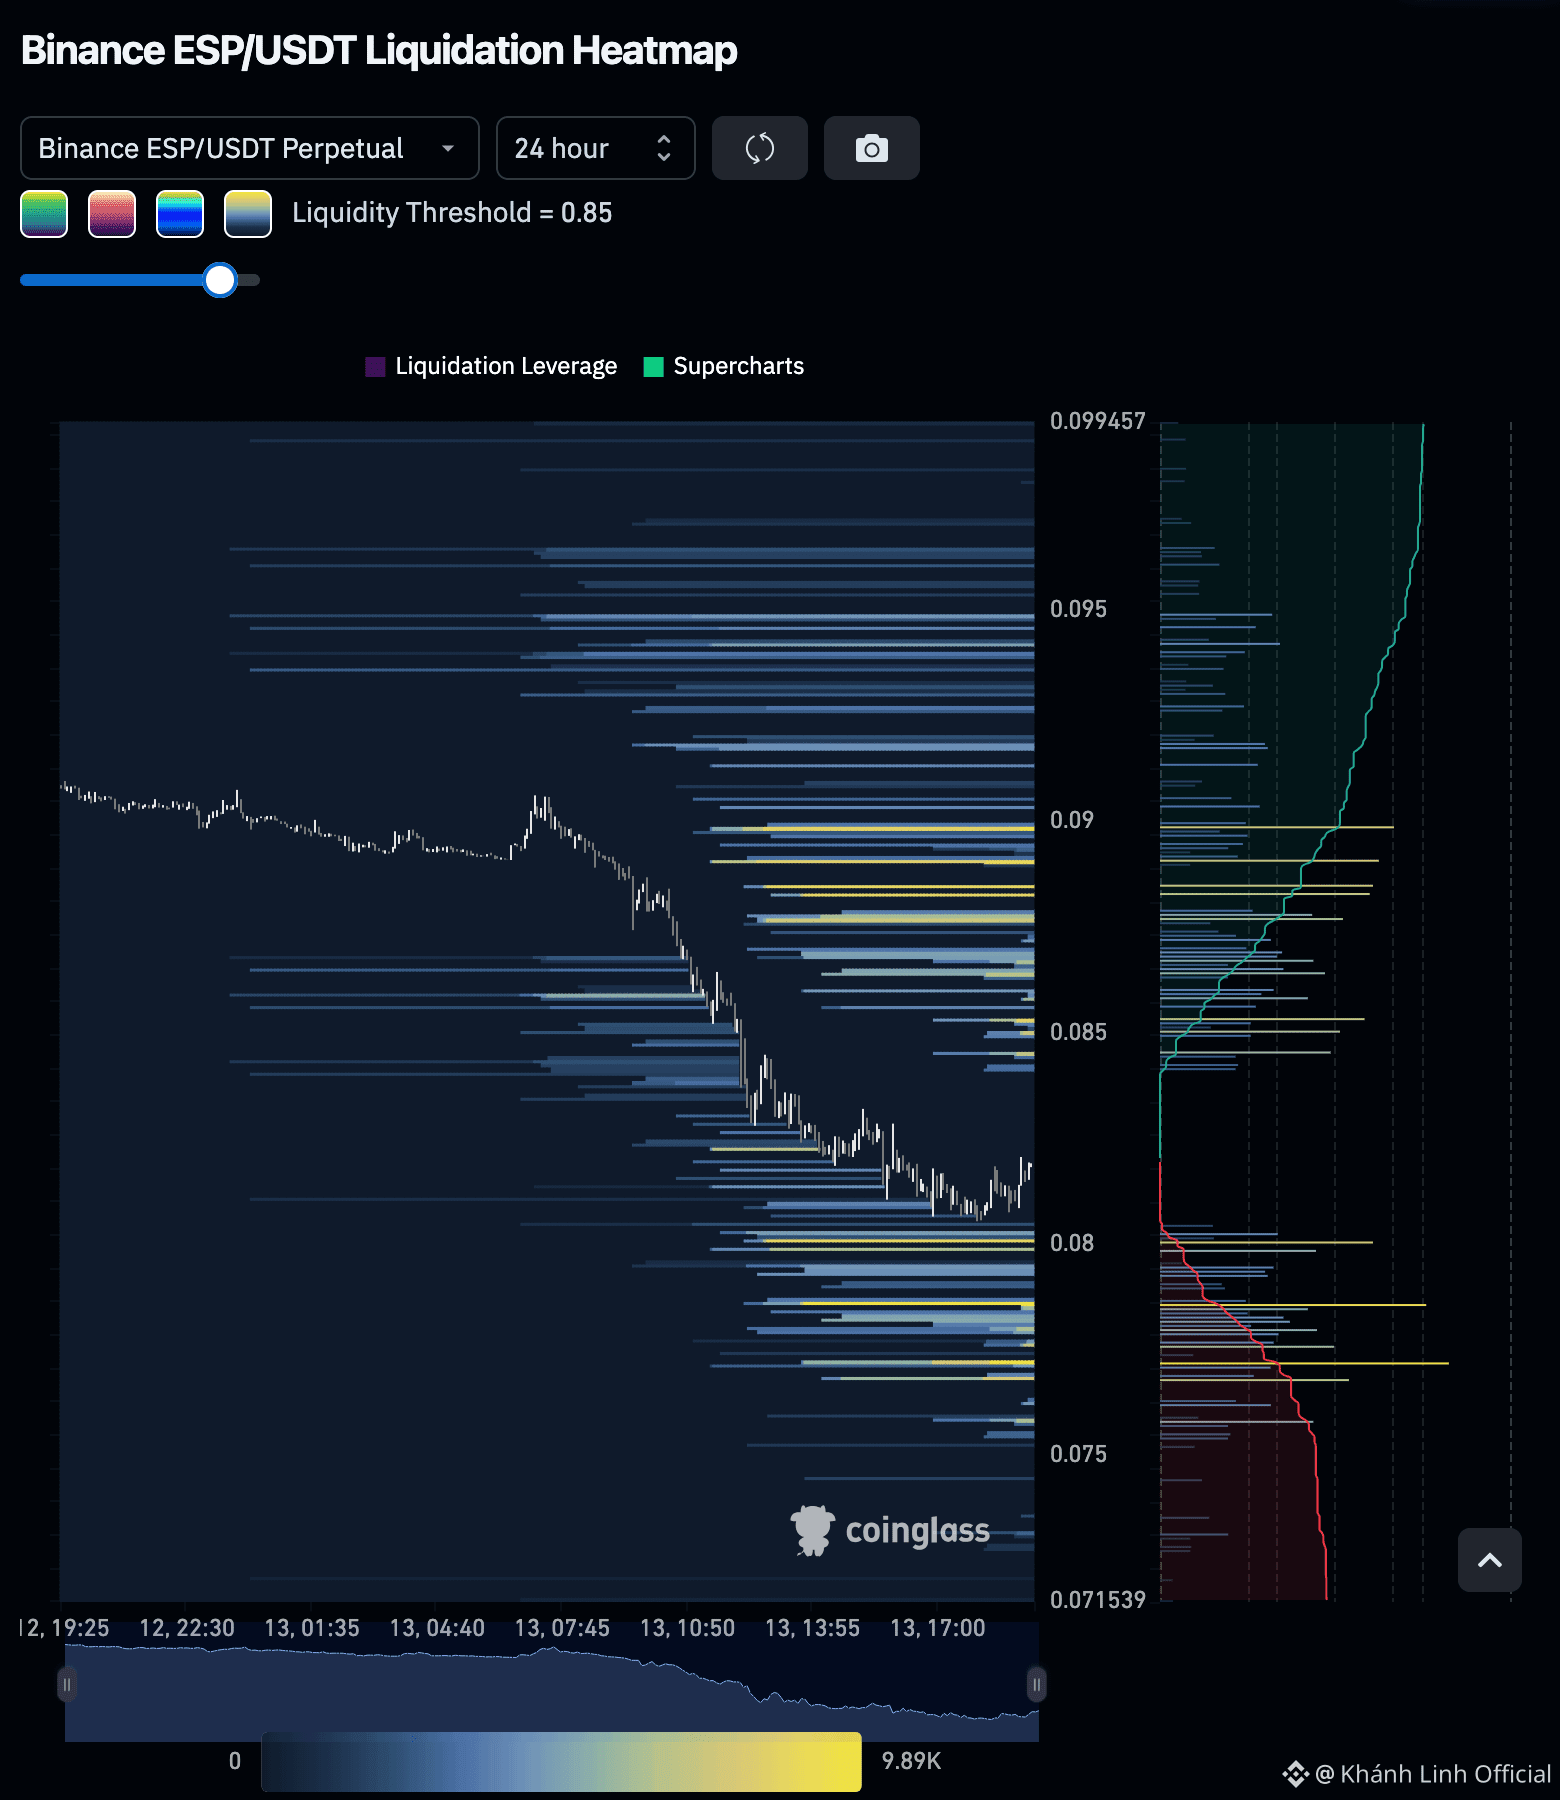Screen dimensions: 1560x1800
Task: Select the blue-green color scheme swatch
Action: (x=180, y=214)
